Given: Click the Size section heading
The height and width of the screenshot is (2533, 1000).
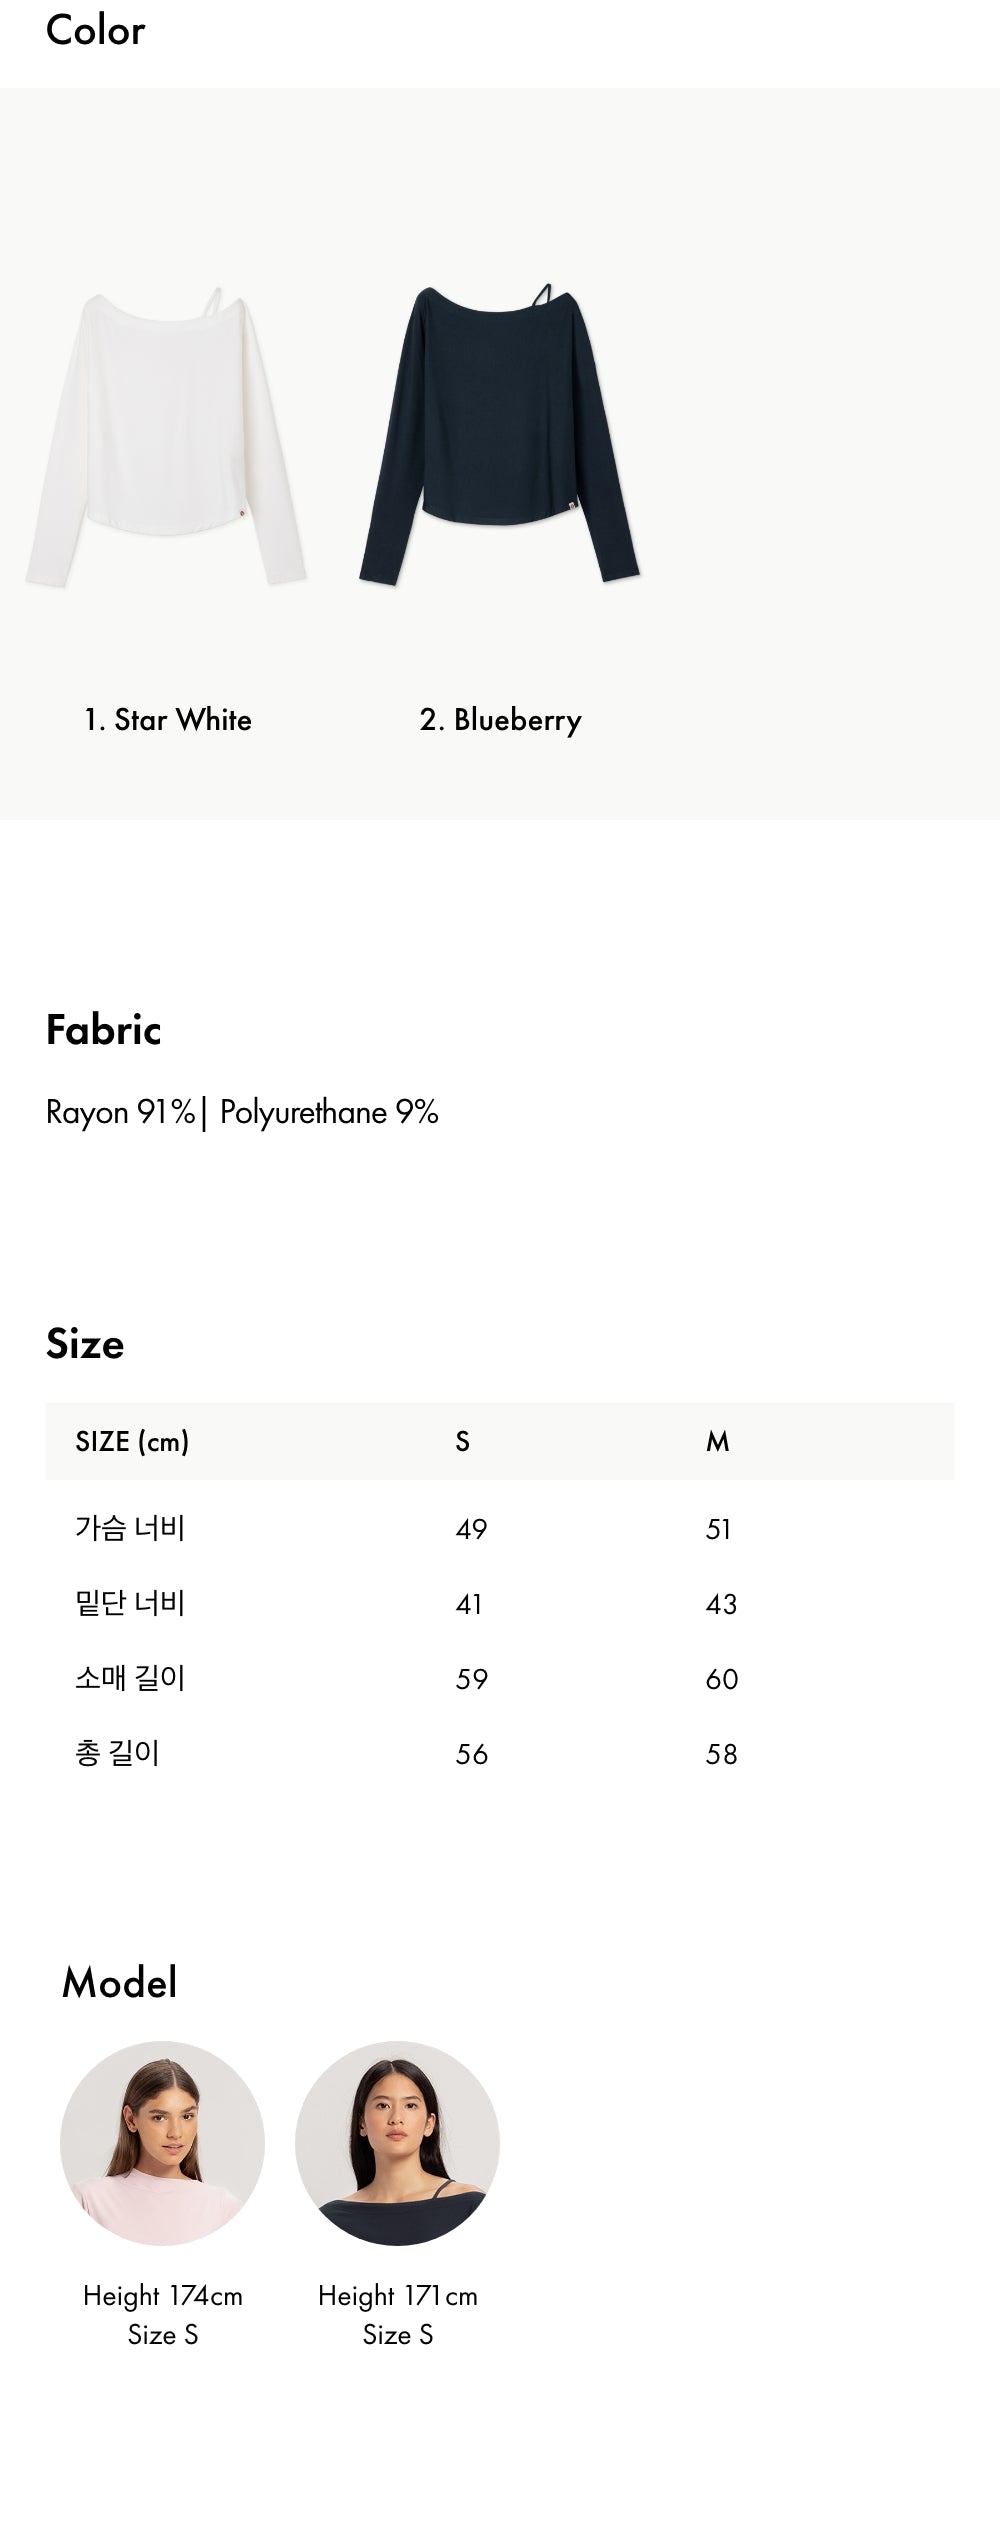Looking at the screenshot, I should pos(85,1344).
